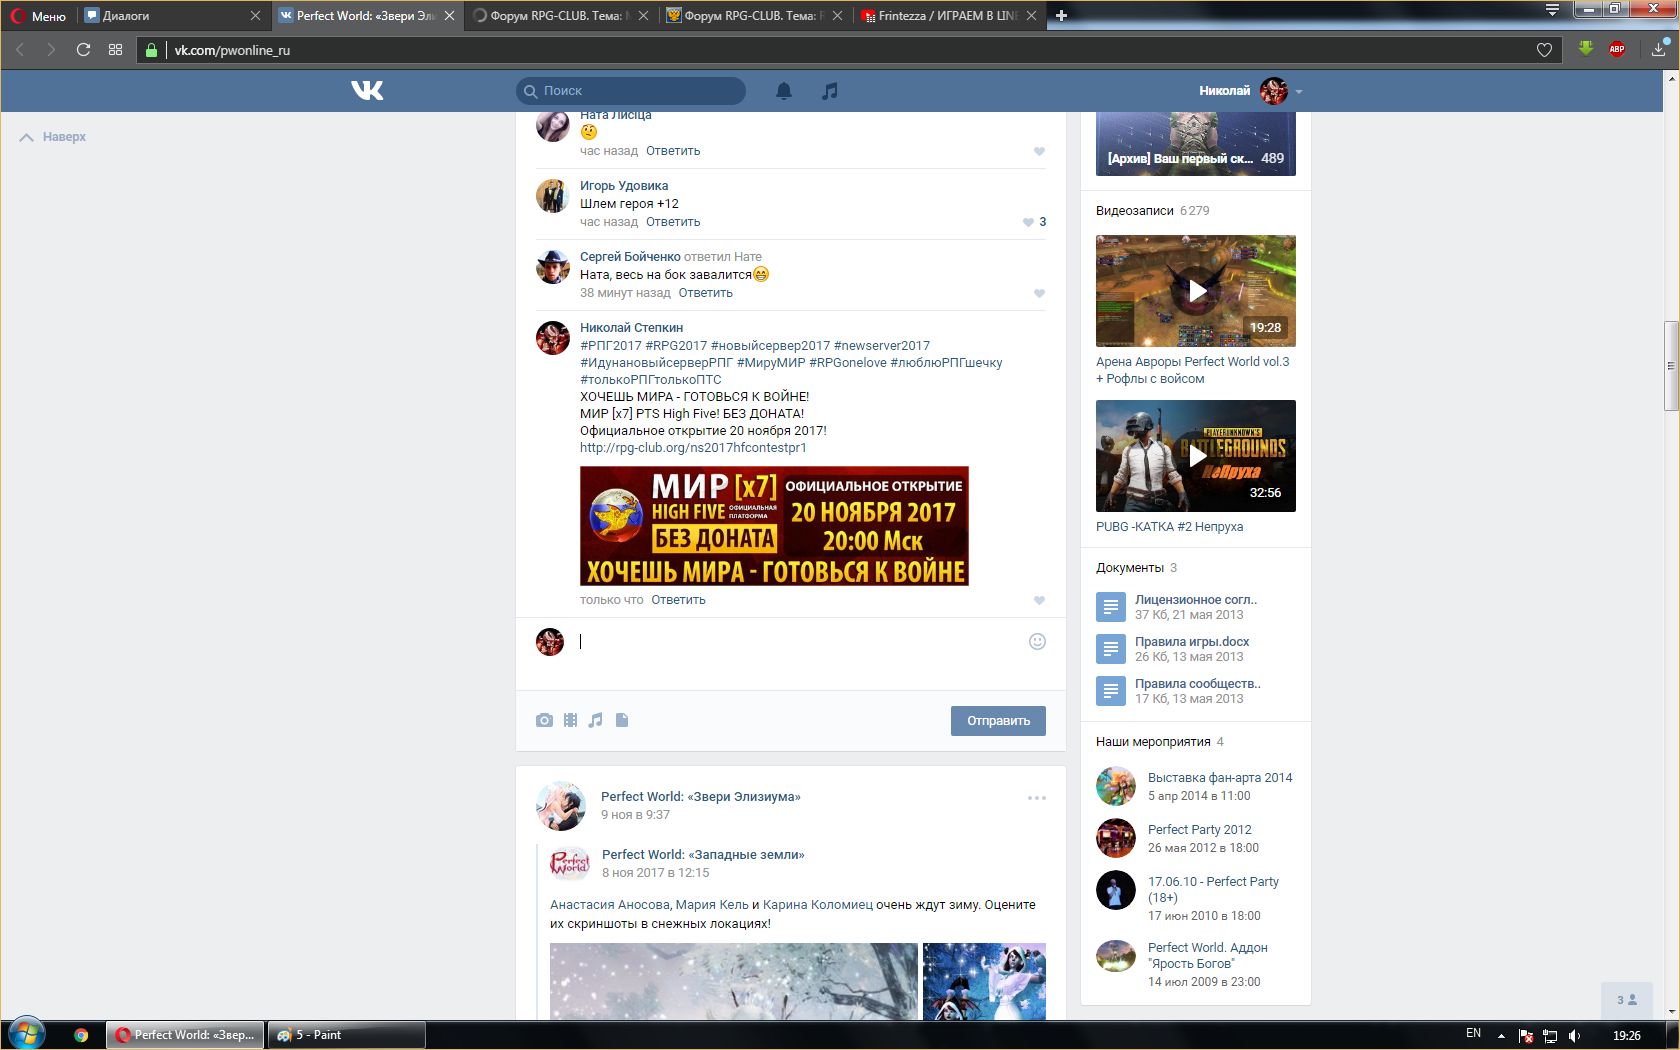
Task: Open browser downloads icon
Action: click(x=1659, y=49)
